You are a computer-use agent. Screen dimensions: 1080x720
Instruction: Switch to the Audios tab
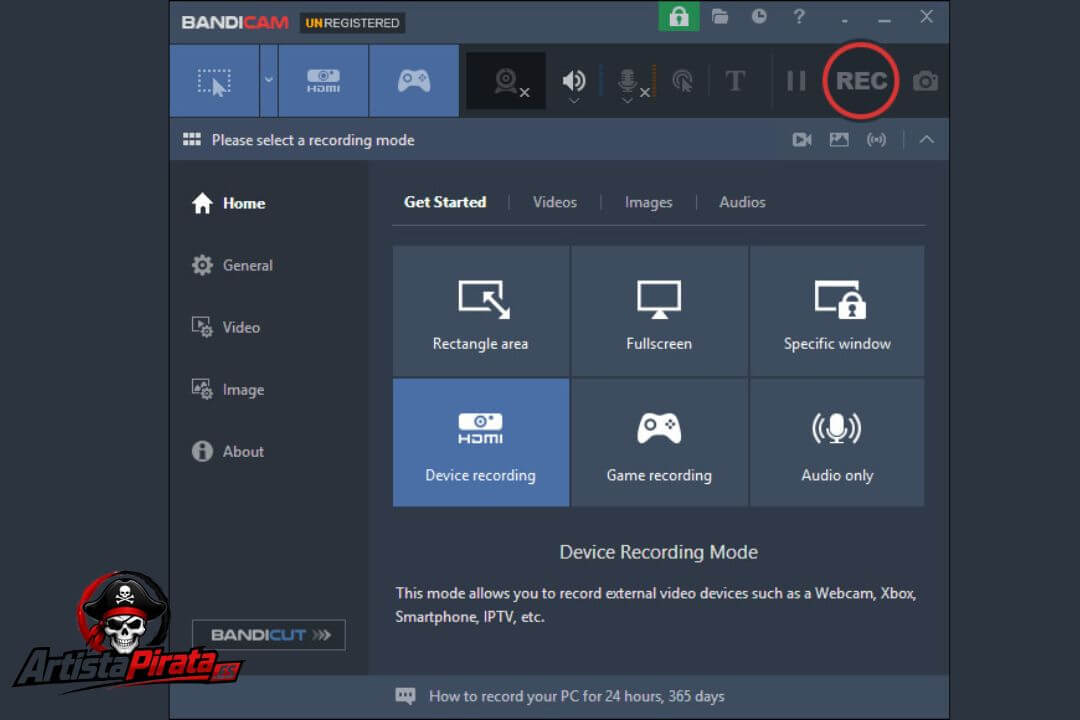[x=742, y=202]
